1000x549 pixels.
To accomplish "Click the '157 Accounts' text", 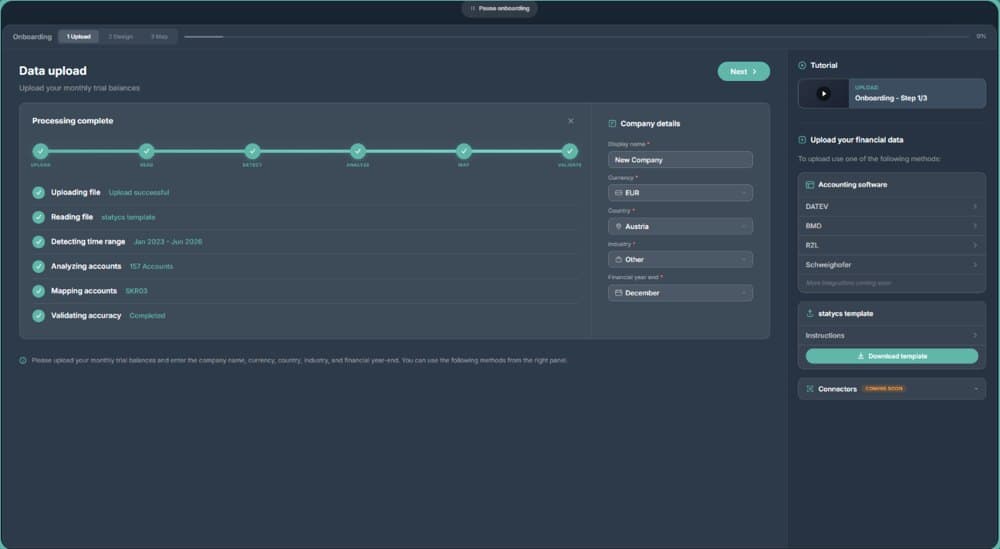I will coord(151,267).
